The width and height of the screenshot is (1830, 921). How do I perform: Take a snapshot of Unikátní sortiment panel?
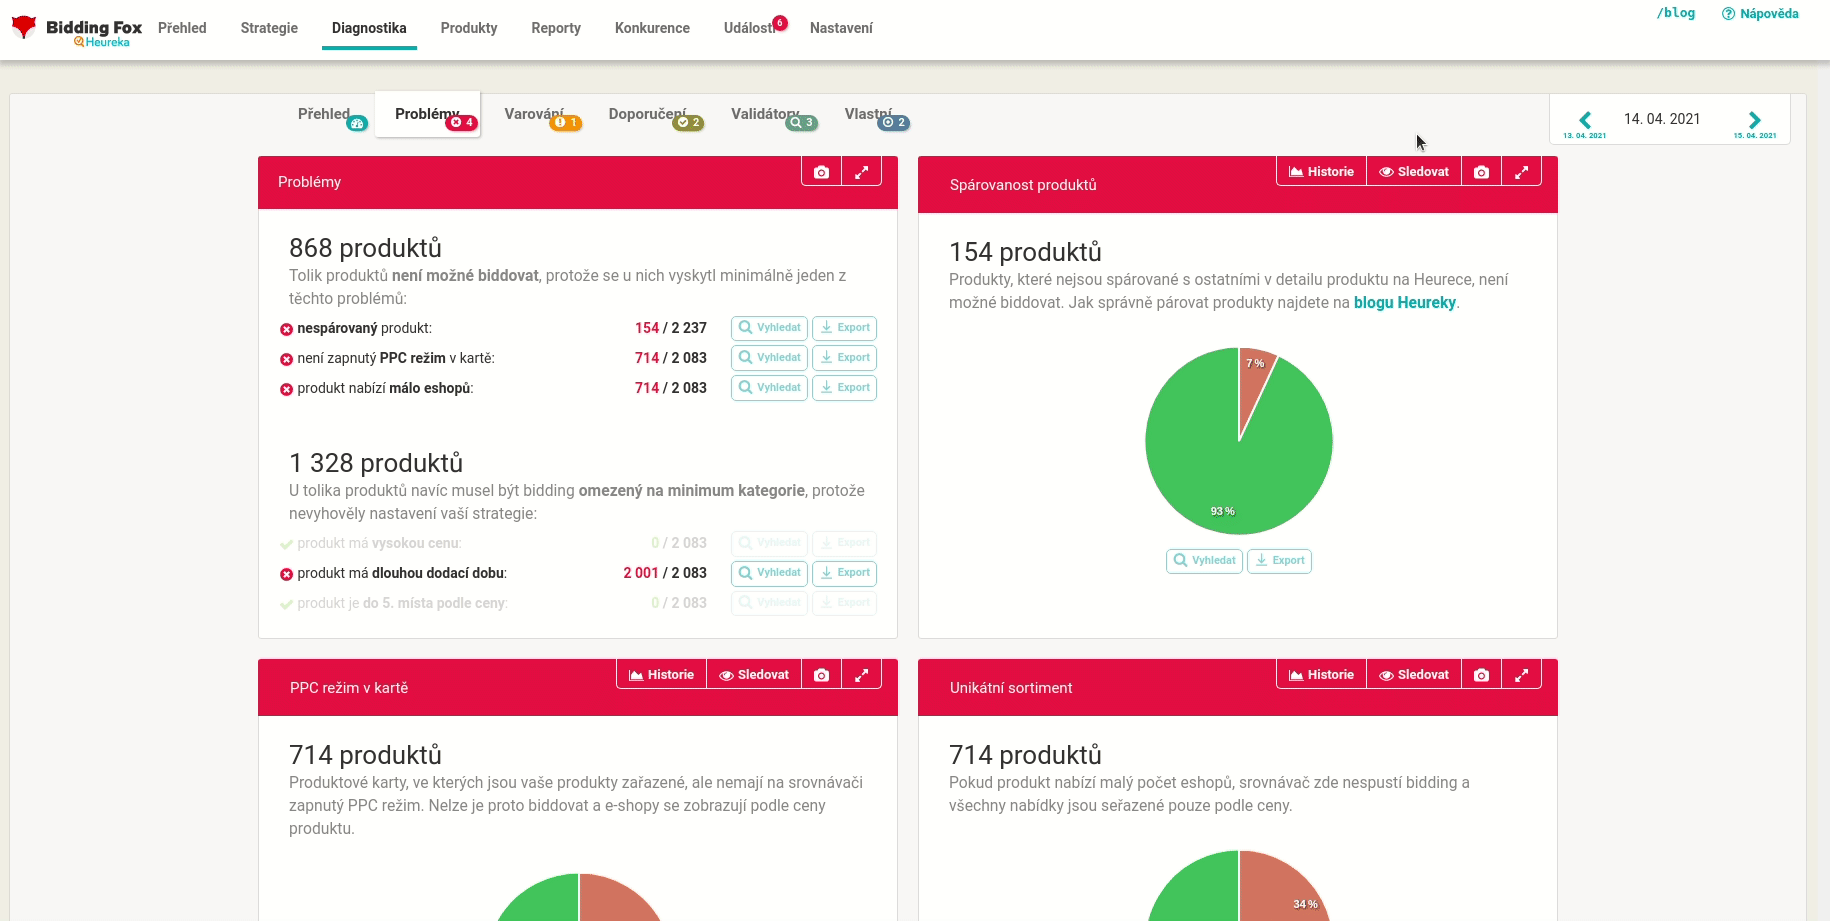click(x=1481, y=675)
